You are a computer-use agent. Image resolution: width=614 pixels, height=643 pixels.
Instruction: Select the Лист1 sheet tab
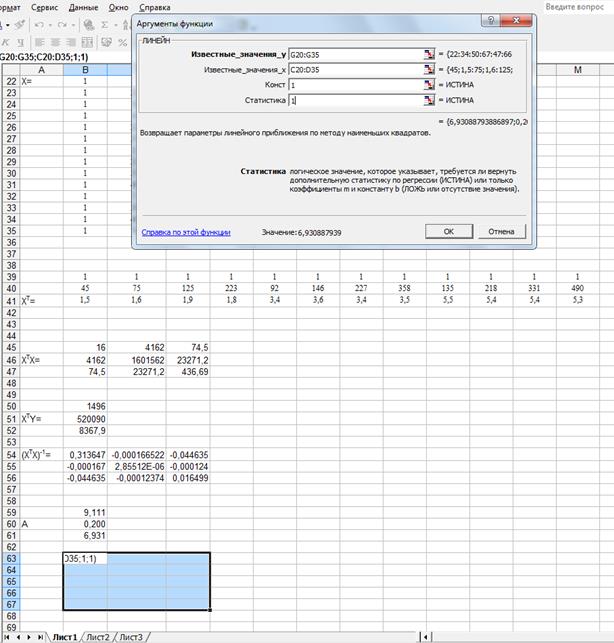pyautogui.click(x=65, y=637)
